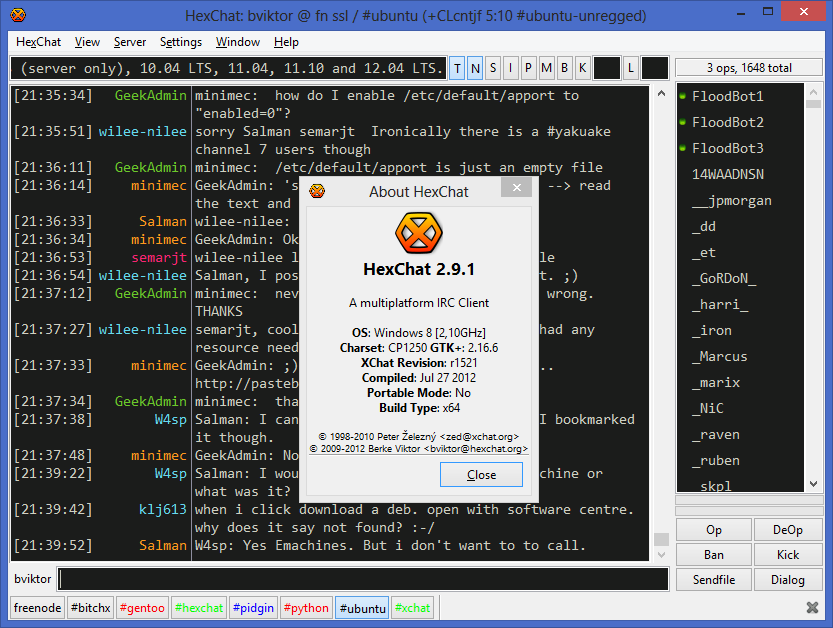The height and width of the screenshot is (628, 833).
Task: Toggle the K keyword mode button
Action: (x=582, y=68)
